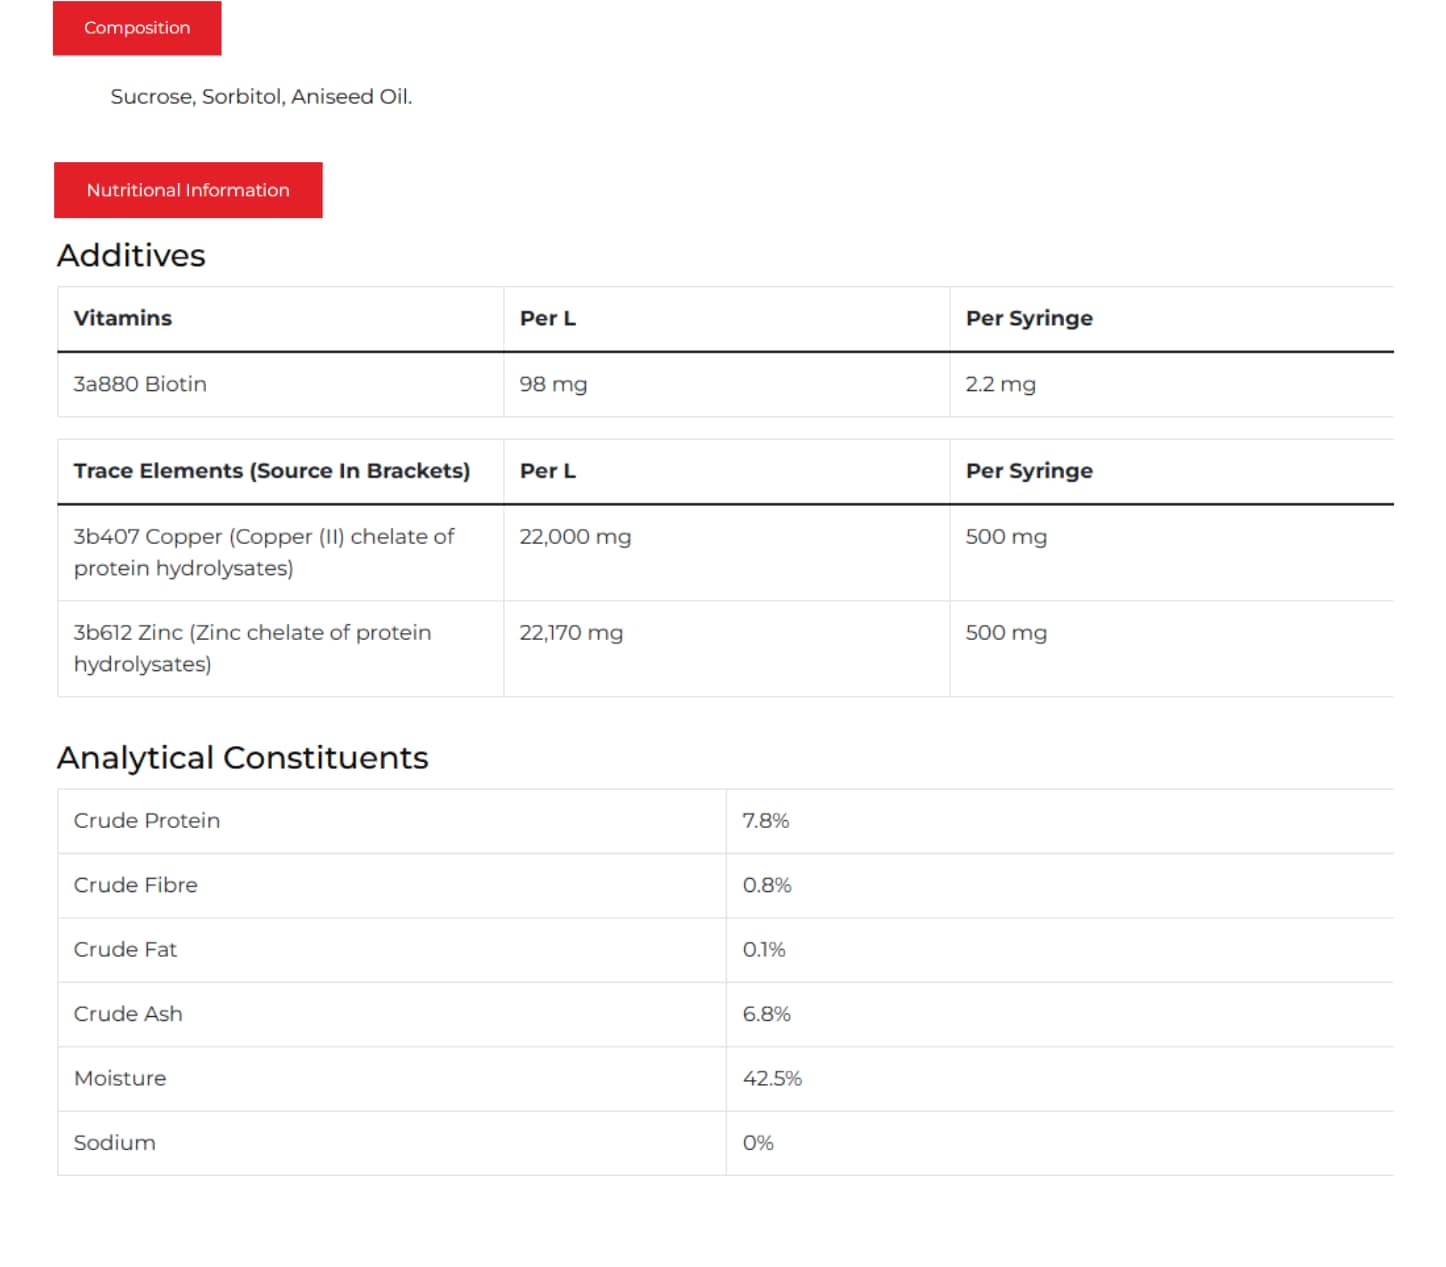The height and width of the screenshot is (1267, 1446).
Task: Select the 3a880 Biotin row label
Action: pos(140,384)
